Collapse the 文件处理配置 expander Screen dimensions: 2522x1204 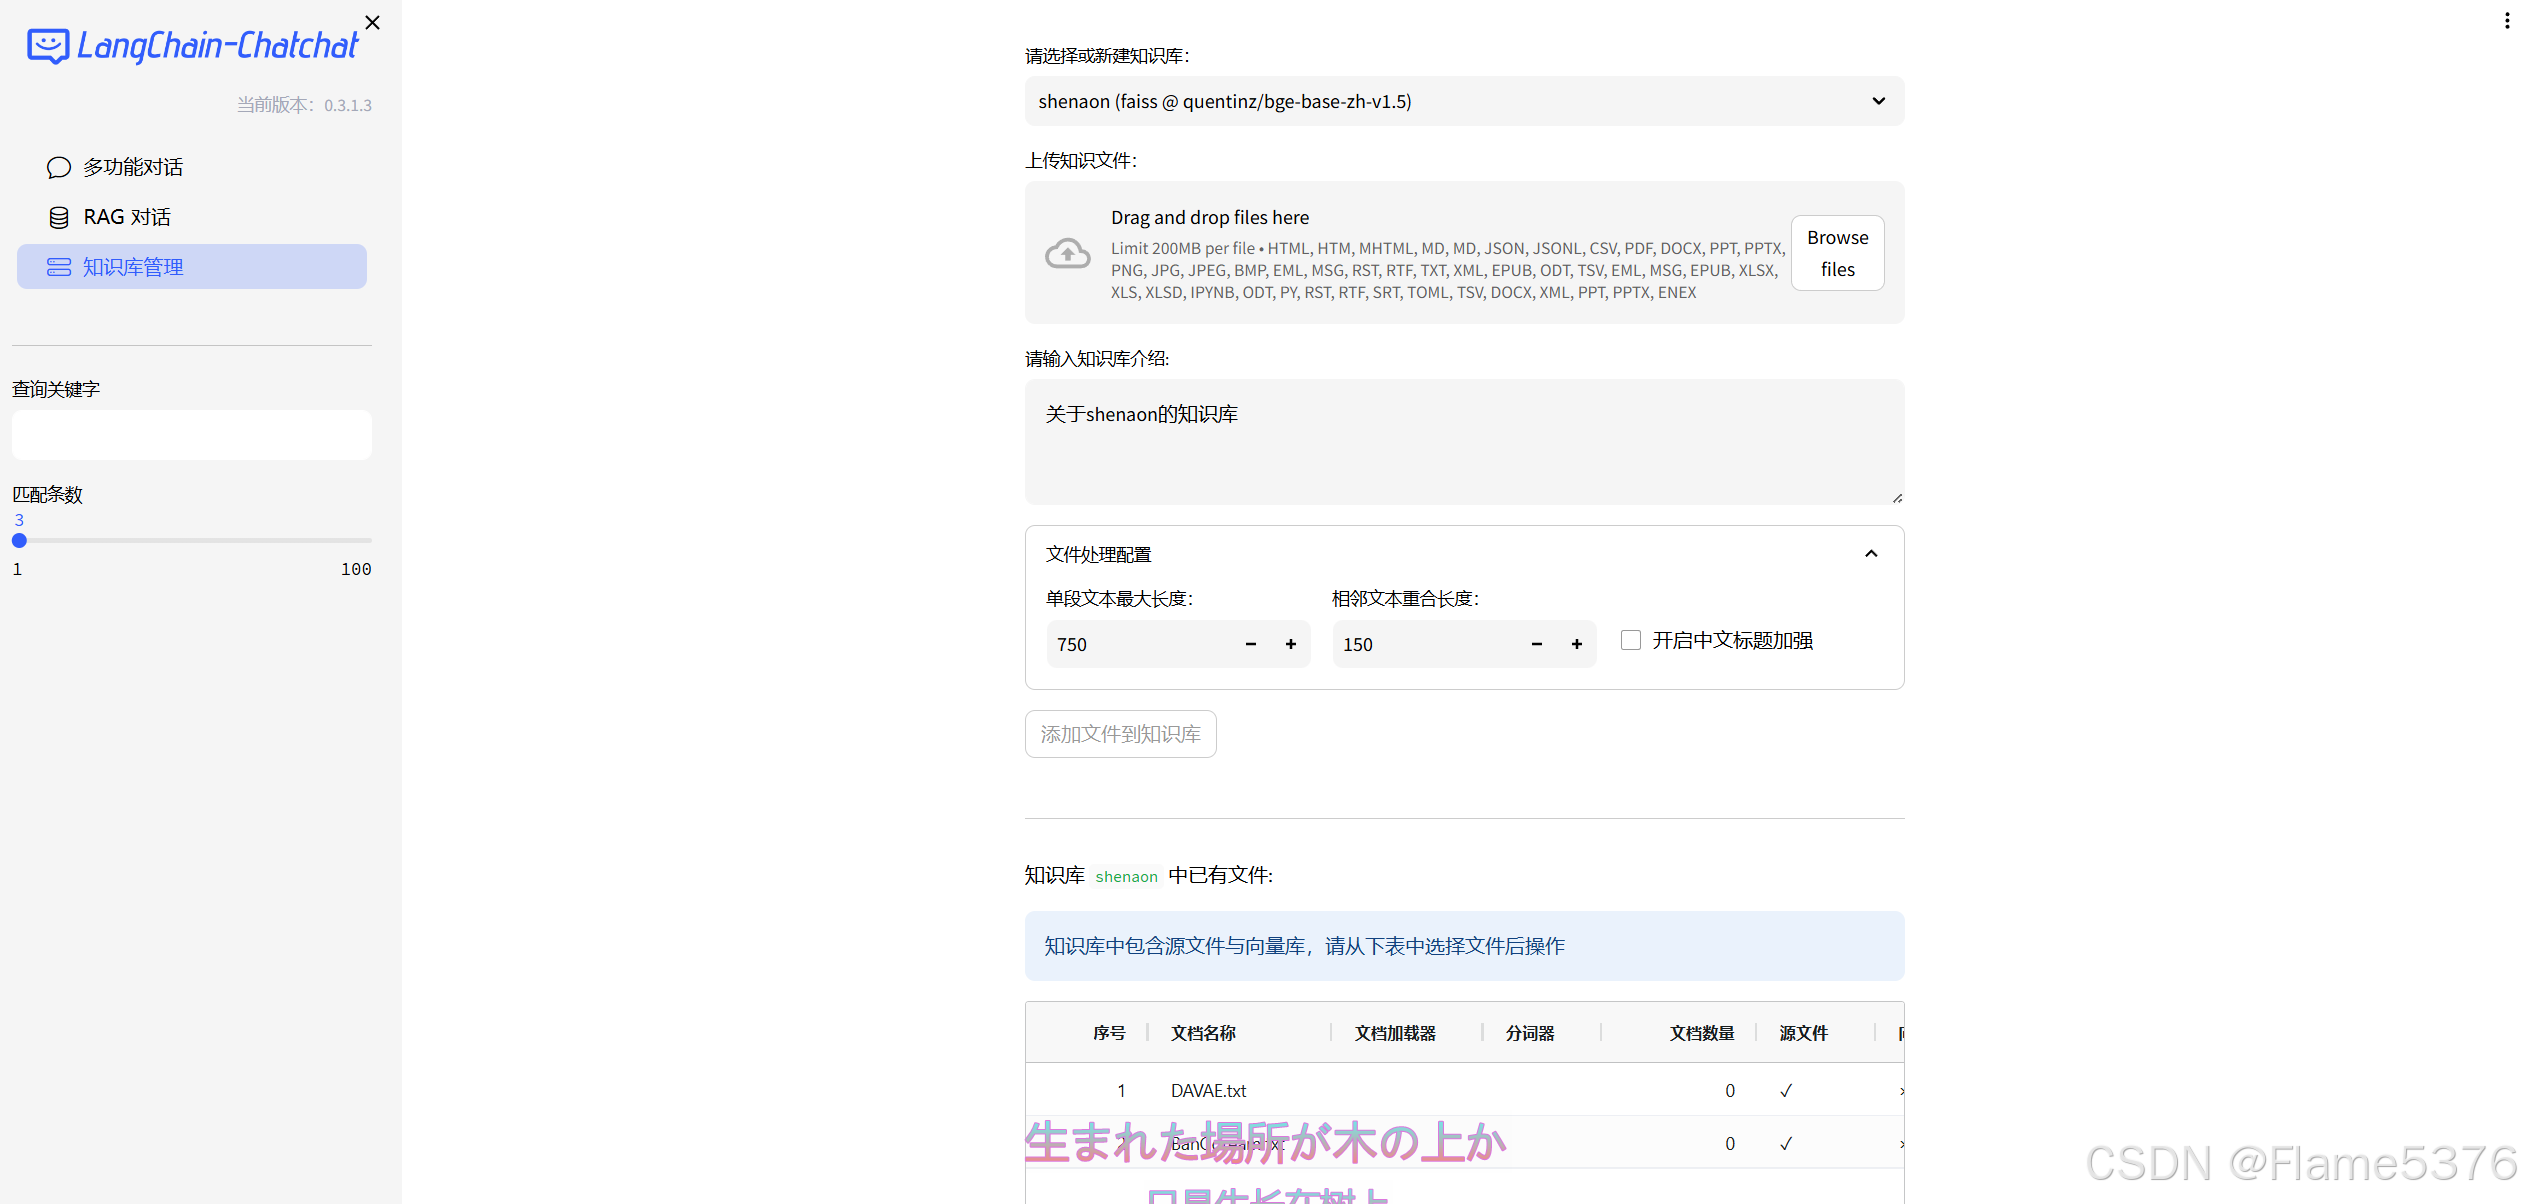1871,554
